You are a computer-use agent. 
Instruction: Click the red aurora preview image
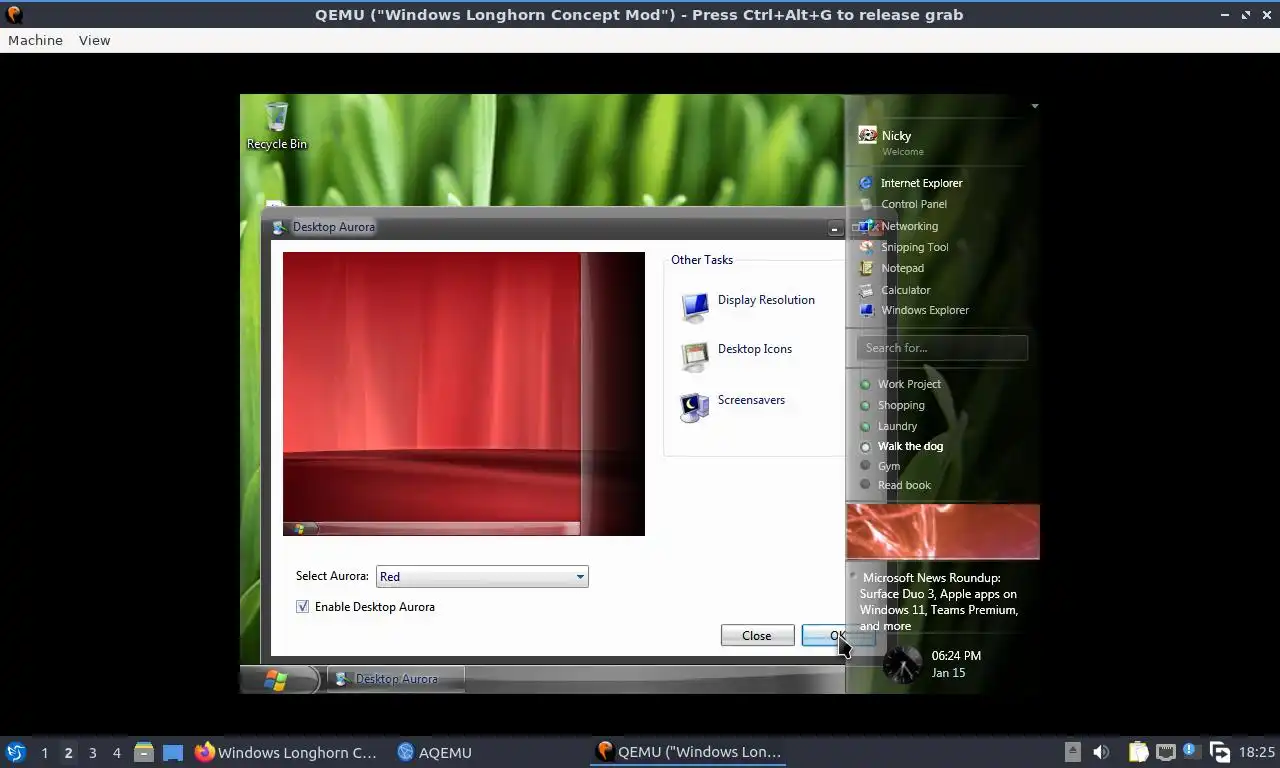click(464, 394)
